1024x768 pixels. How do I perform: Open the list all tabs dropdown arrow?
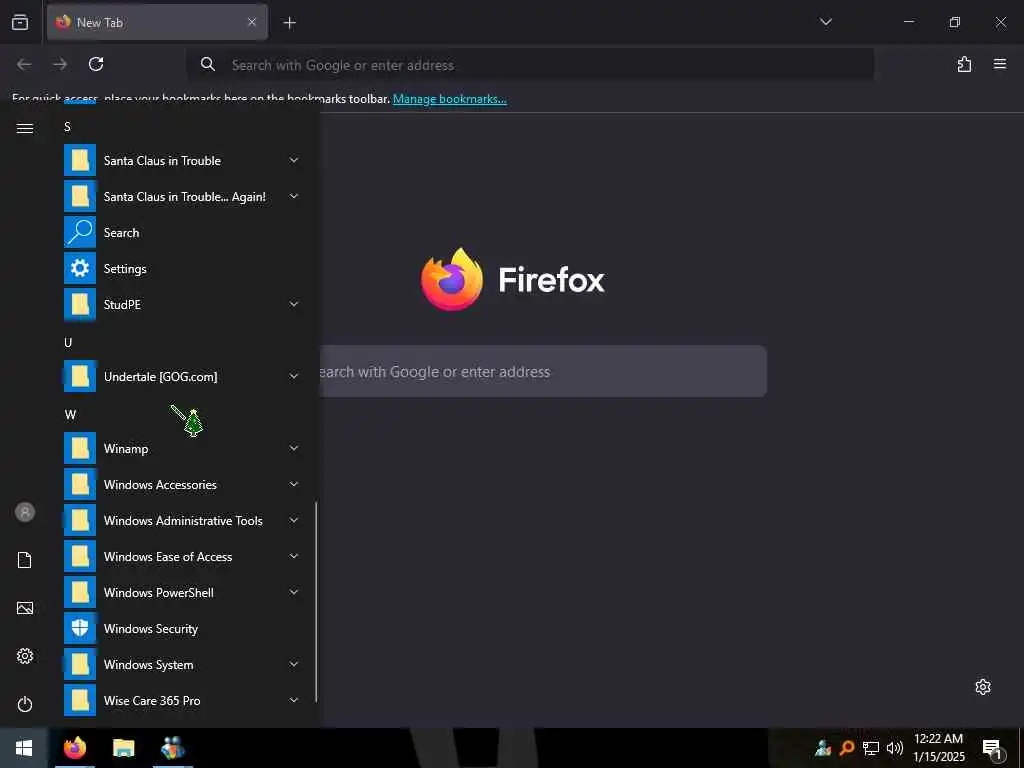click(x=825, y=22)
